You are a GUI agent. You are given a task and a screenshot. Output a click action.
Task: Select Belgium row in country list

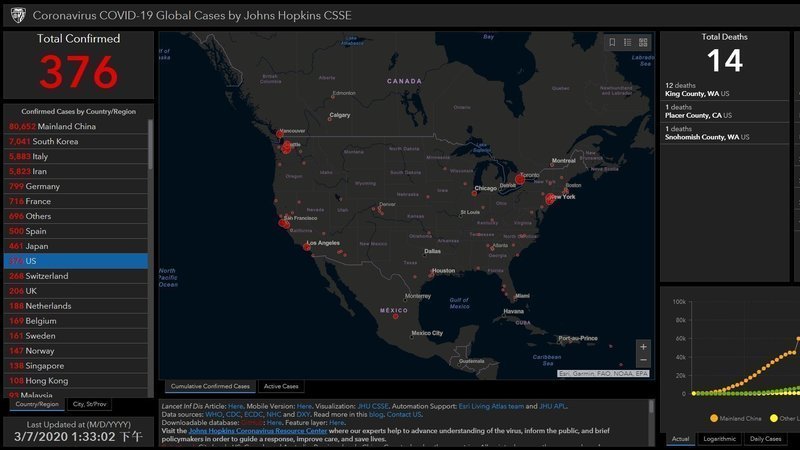click(76, 321)
